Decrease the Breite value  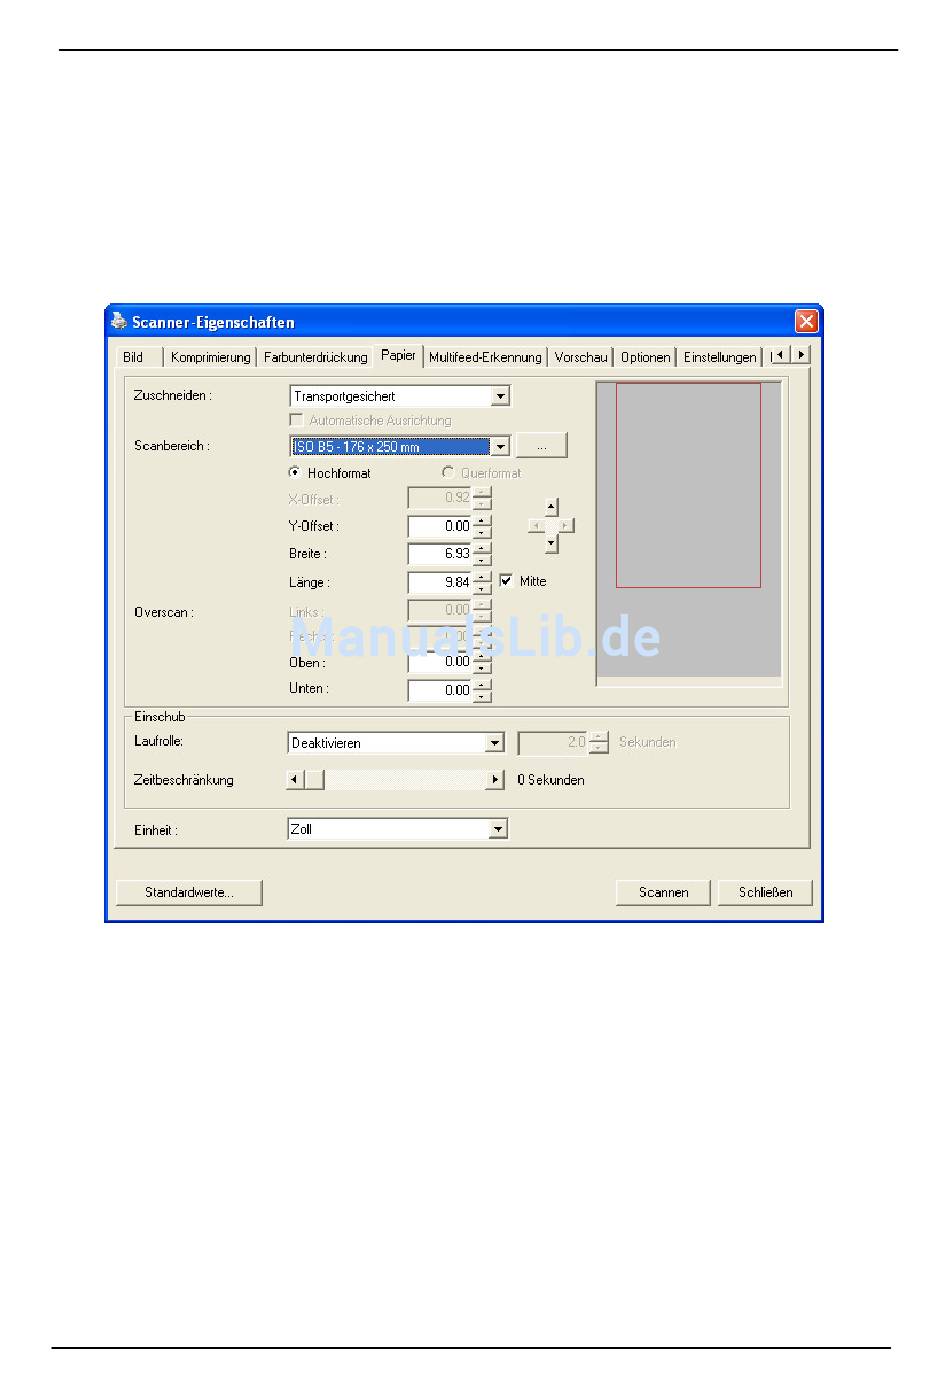(483, 559)
